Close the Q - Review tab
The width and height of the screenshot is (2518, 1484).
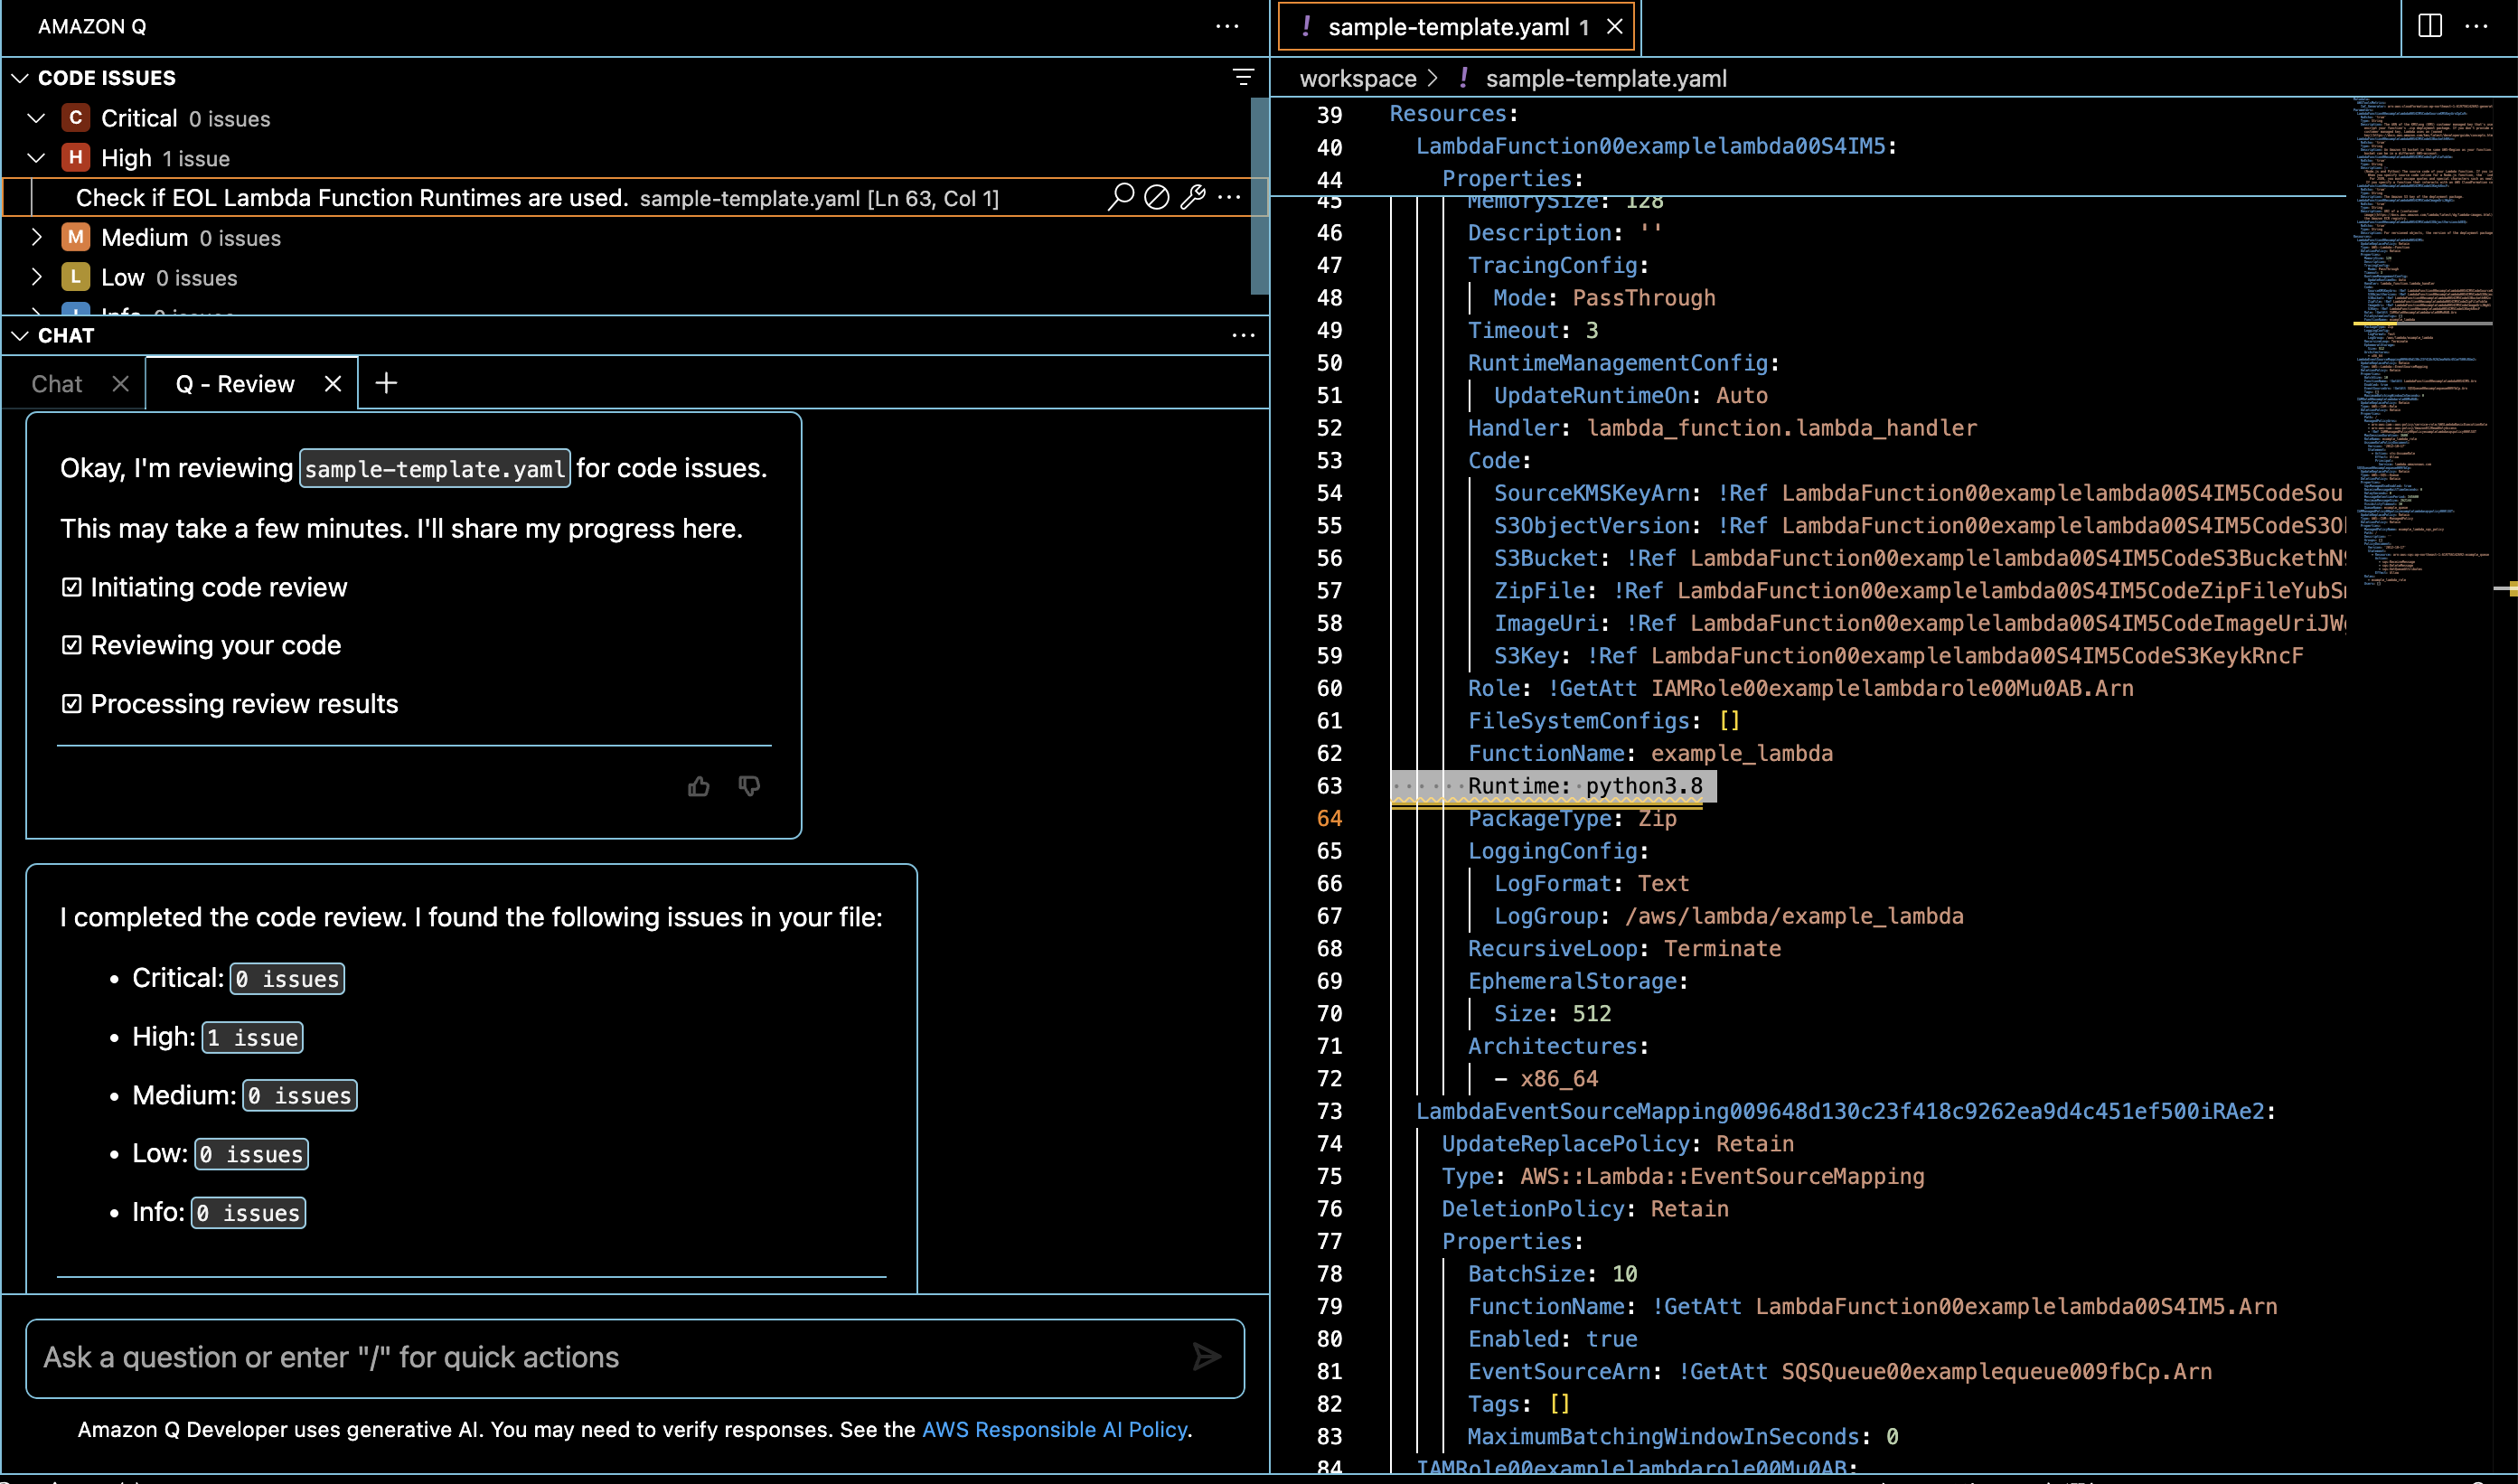333,384
